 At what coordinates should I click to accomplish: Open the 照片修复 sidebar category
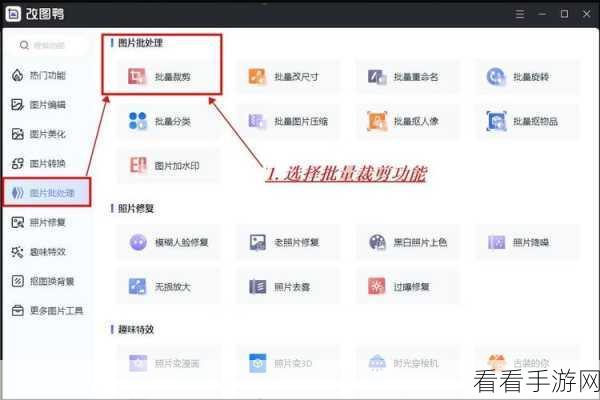pos(47,222)
